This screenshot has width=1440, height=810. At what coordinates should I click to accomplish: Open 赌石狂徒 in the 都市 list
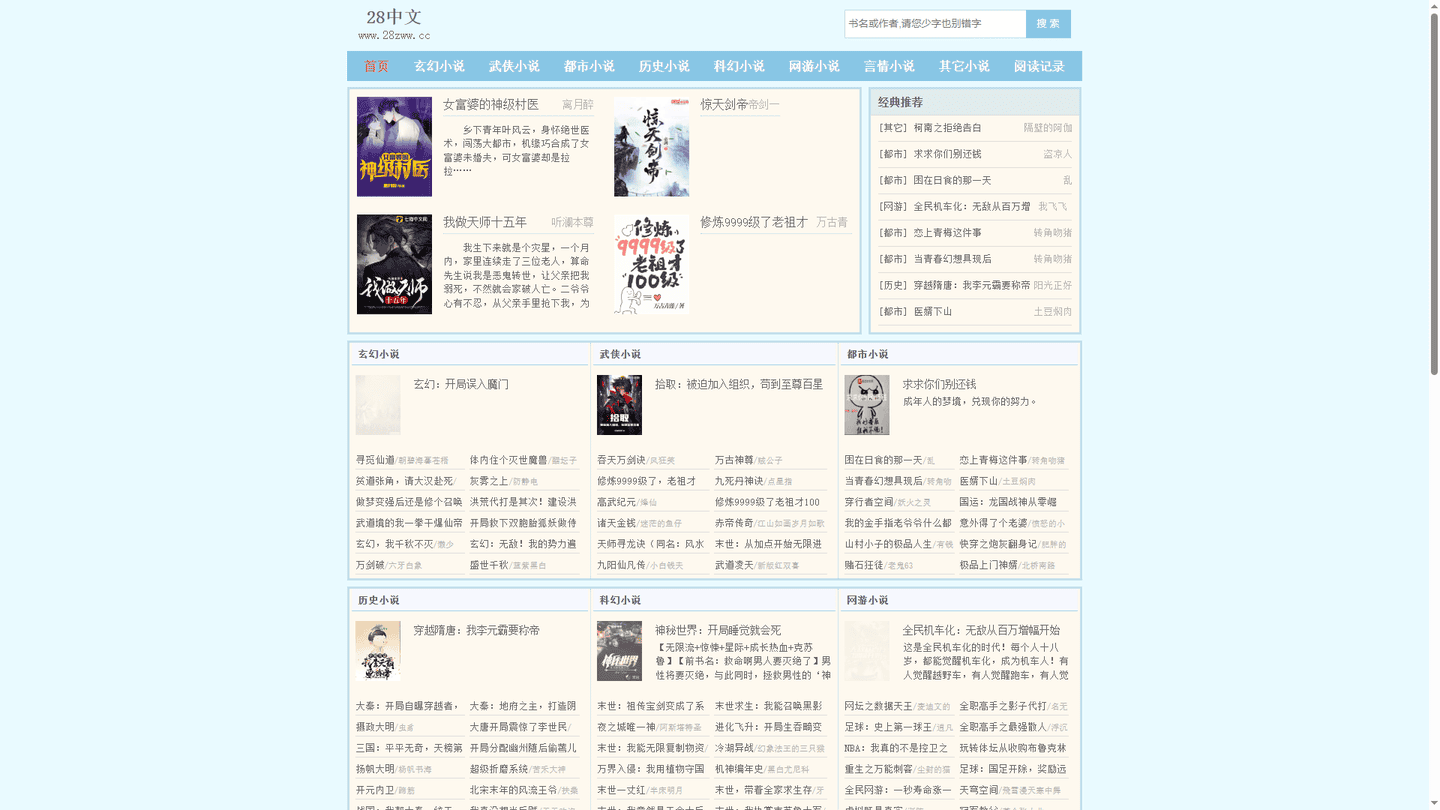(x=864, y=565)
